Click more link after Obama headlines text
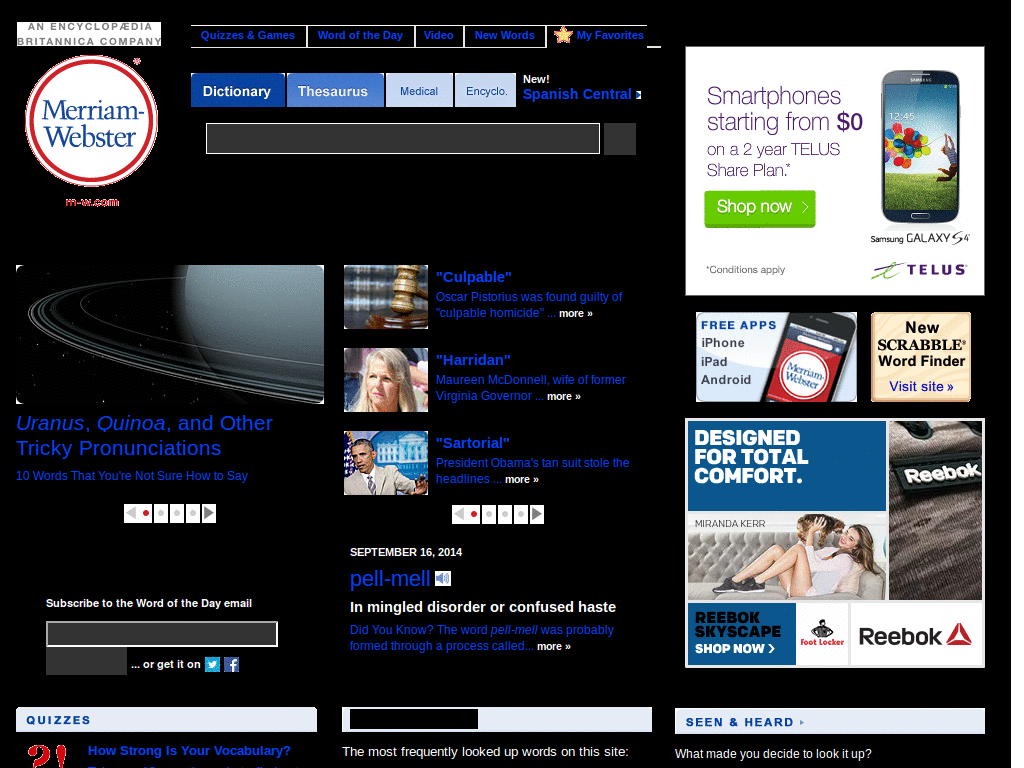Screen dimensions: 1024x768 click(522, 479)
